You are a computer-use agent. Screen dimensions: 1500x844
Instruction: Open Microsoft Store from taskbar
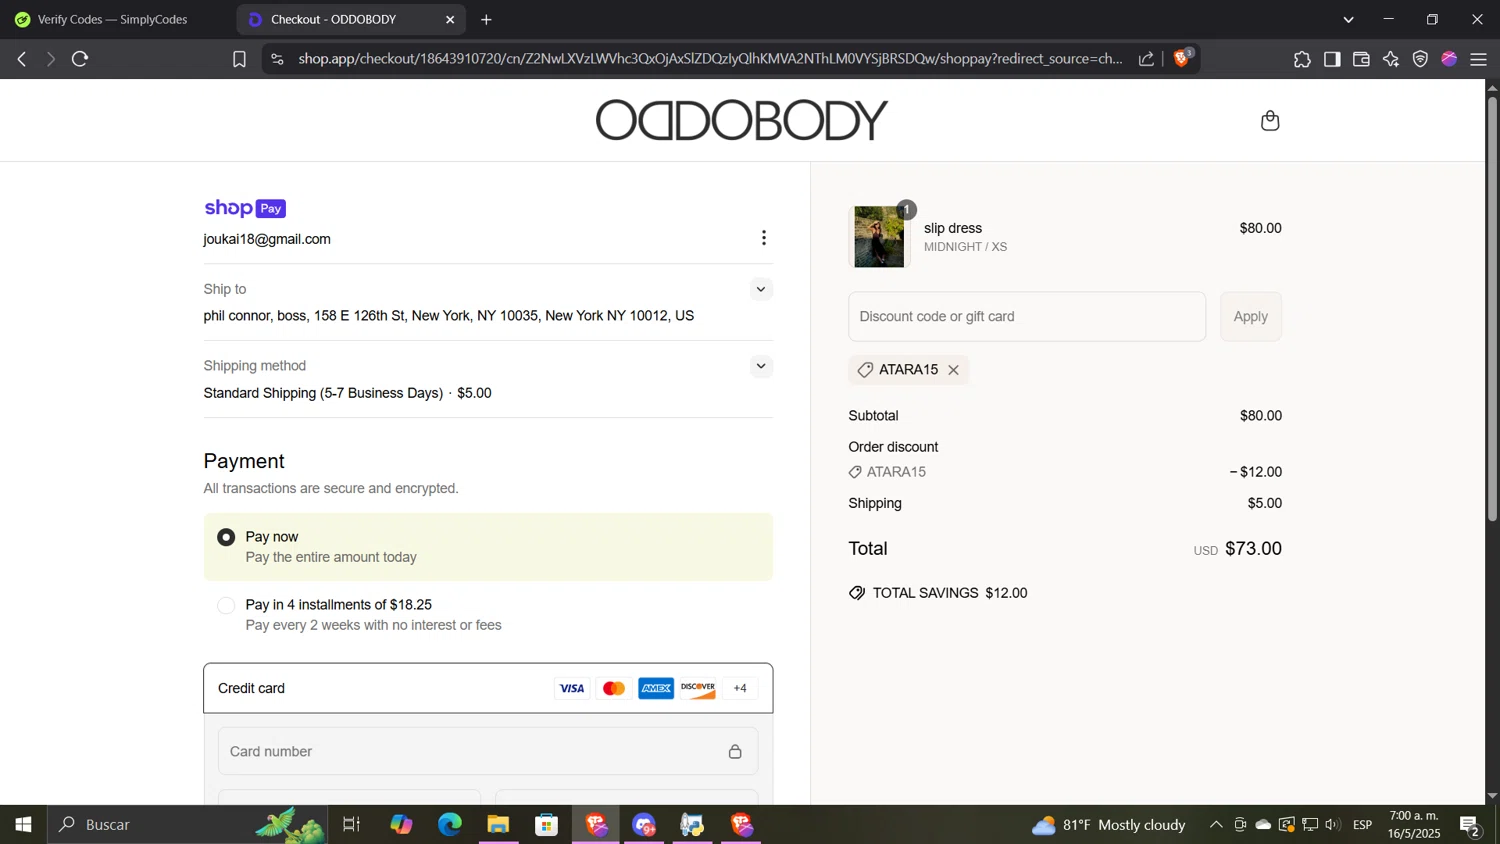click(x=546, y=825)
